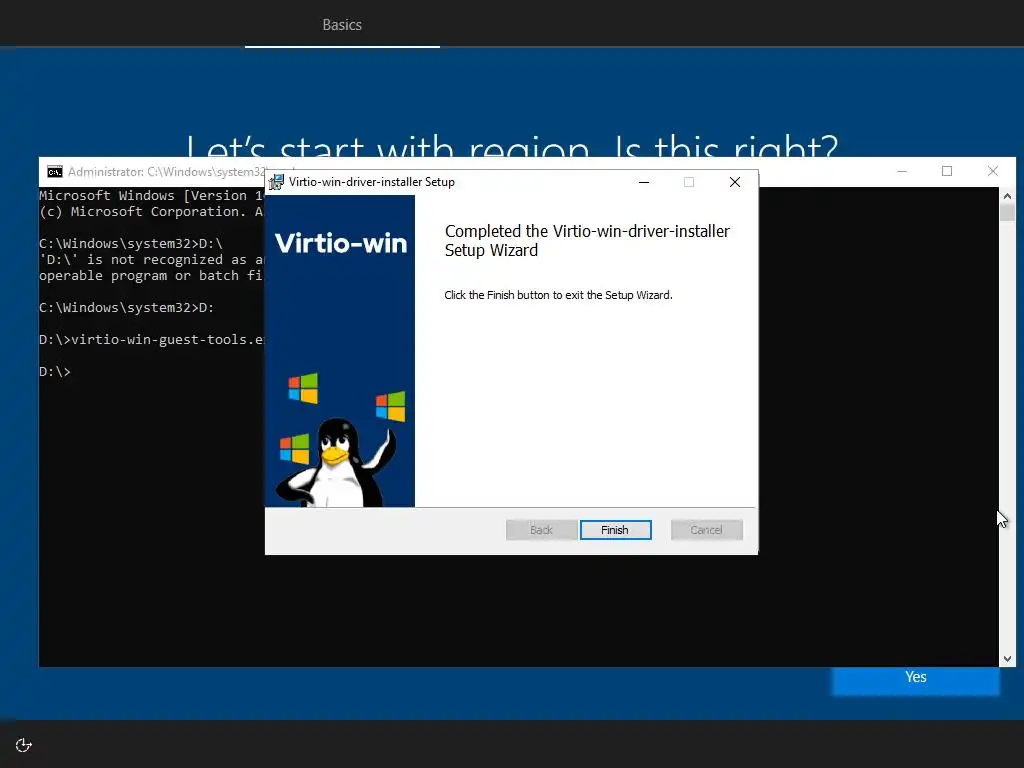Select the Basics tab at top

(x=342, y=25)
